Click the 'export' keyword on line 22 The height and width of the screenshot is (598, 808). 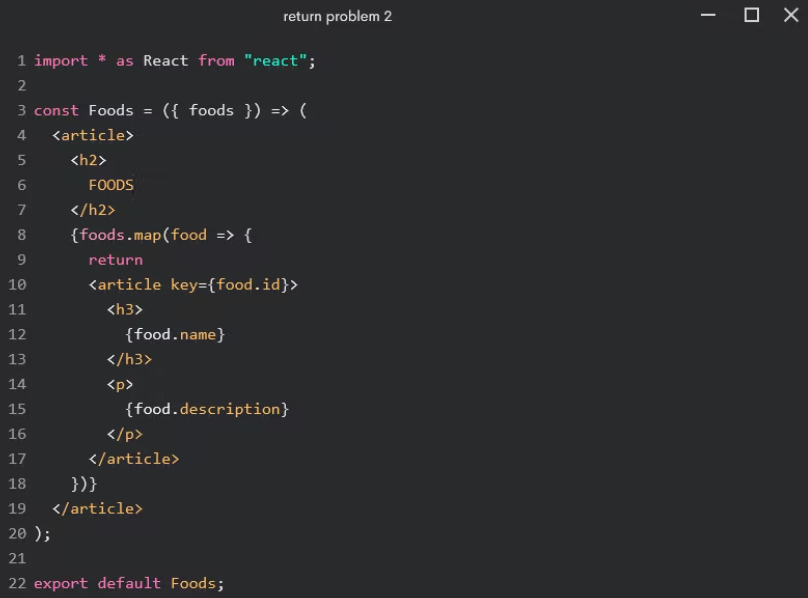61,583
